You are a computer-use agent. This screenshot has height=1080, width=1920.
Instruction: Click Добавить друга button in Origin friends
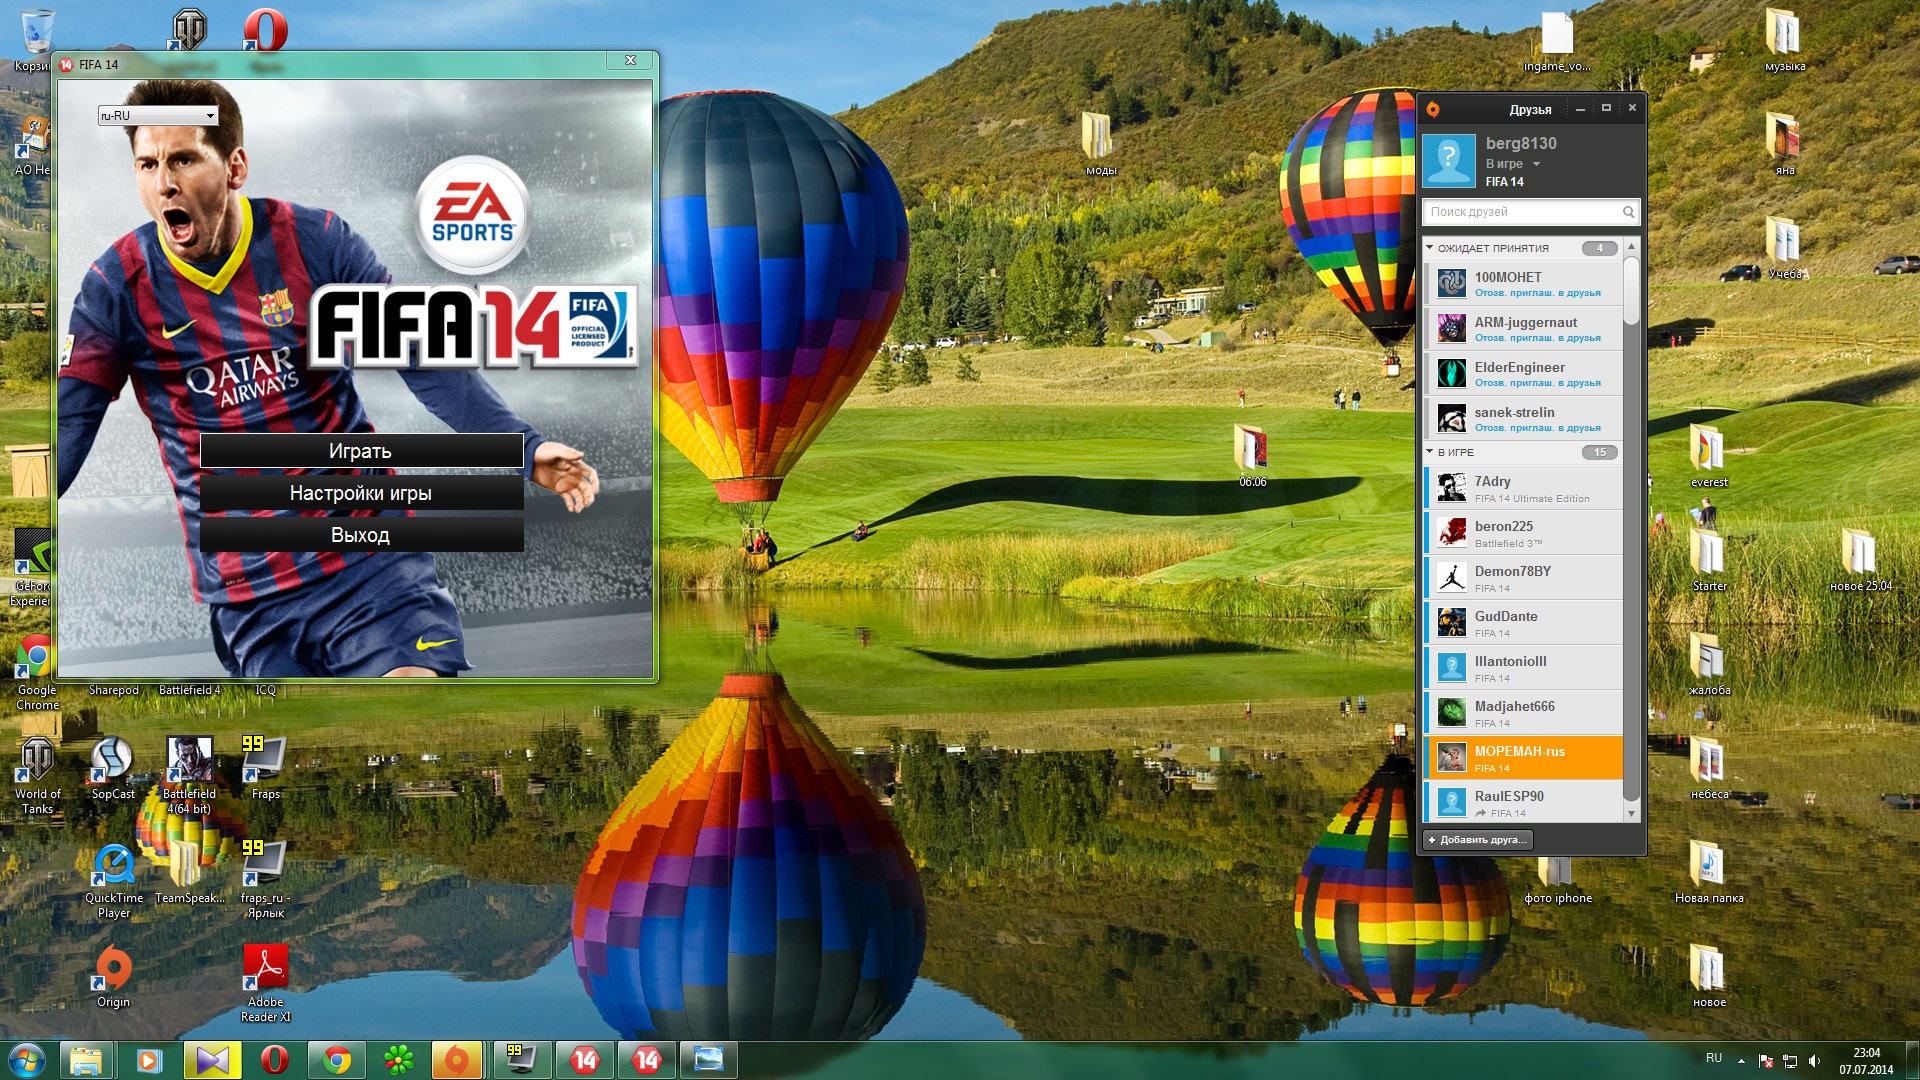pyautogui.click(x=1478, y=840)
